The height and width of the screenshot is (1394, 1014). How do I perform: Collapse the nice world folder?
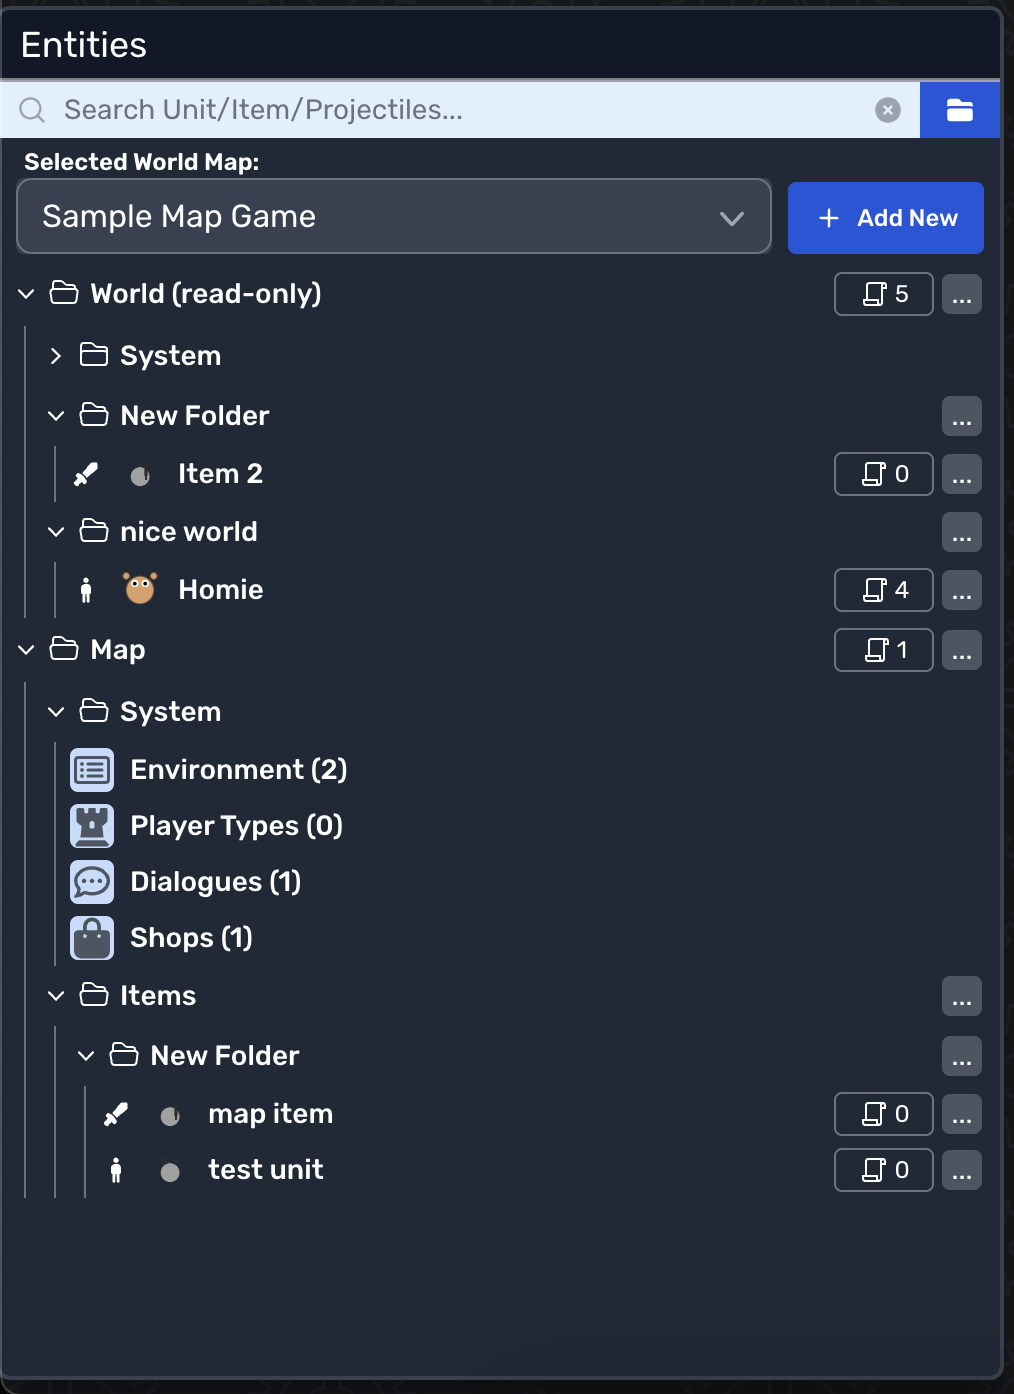[56, 532]
